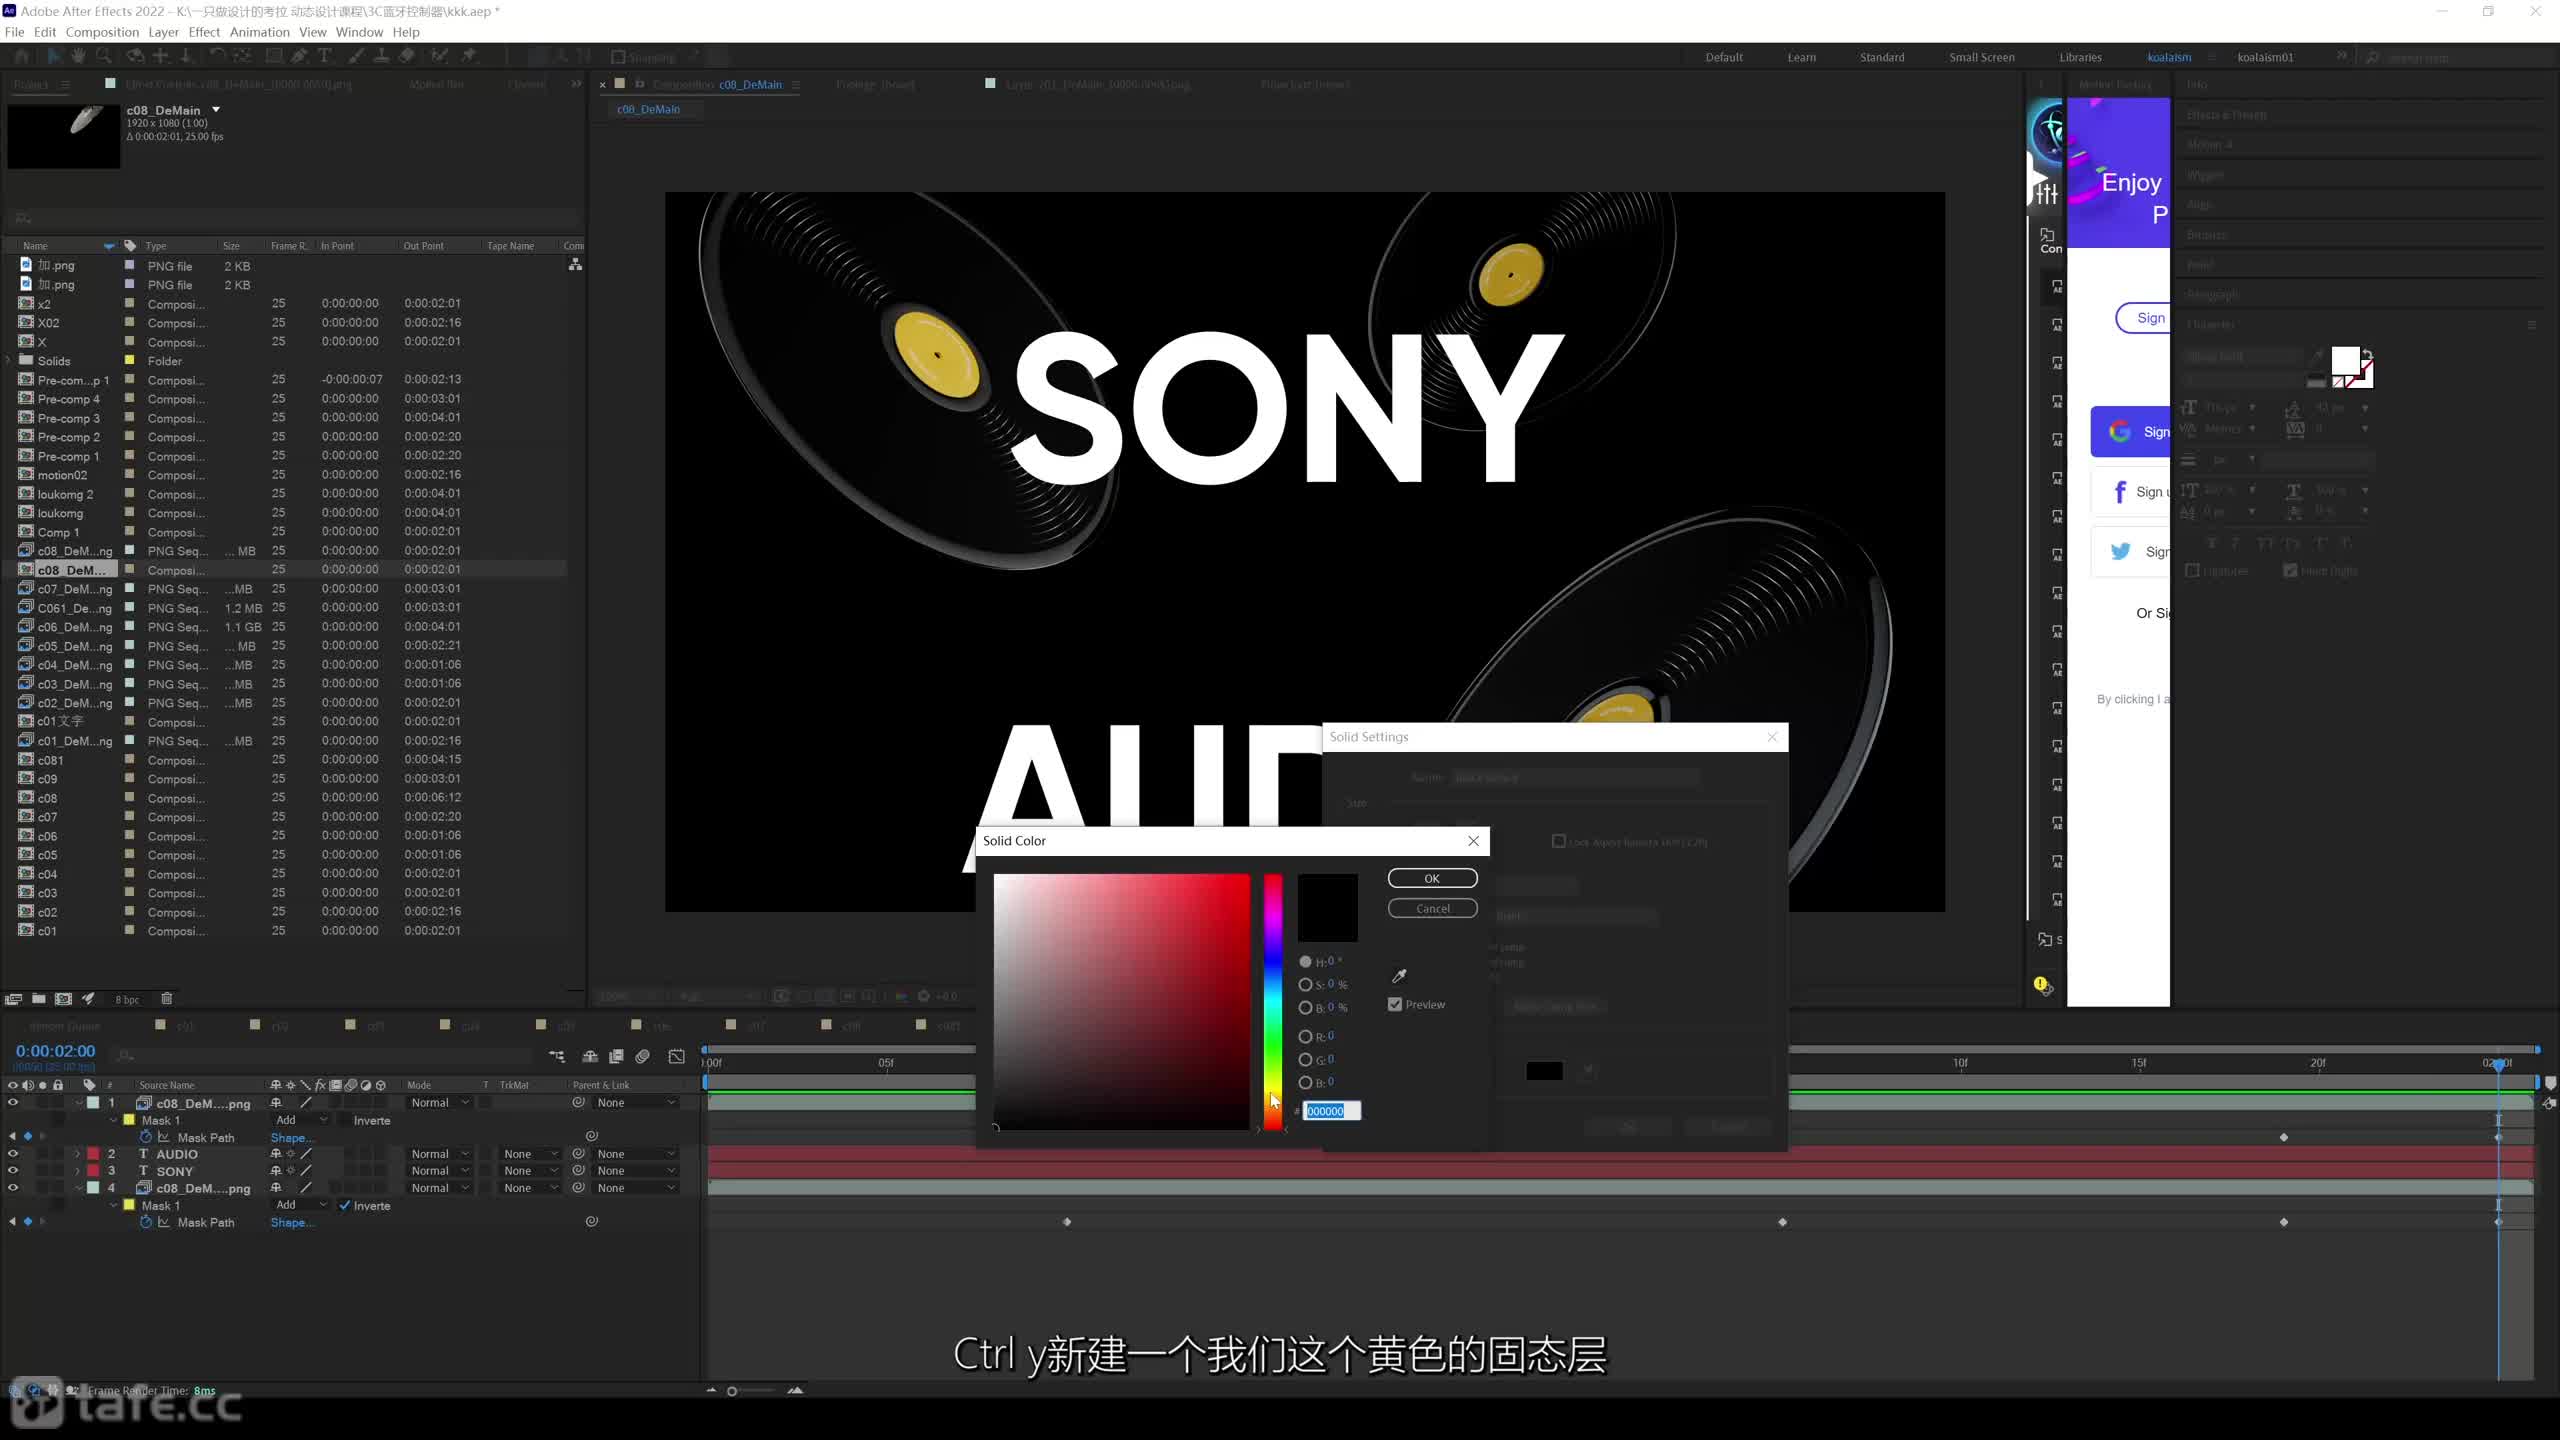Image resolution: width=2560 pixels, height=1440 pixels.
Task: Open c08_DeMain dropdown arrow in Project panel
Action: click(215, 110)
